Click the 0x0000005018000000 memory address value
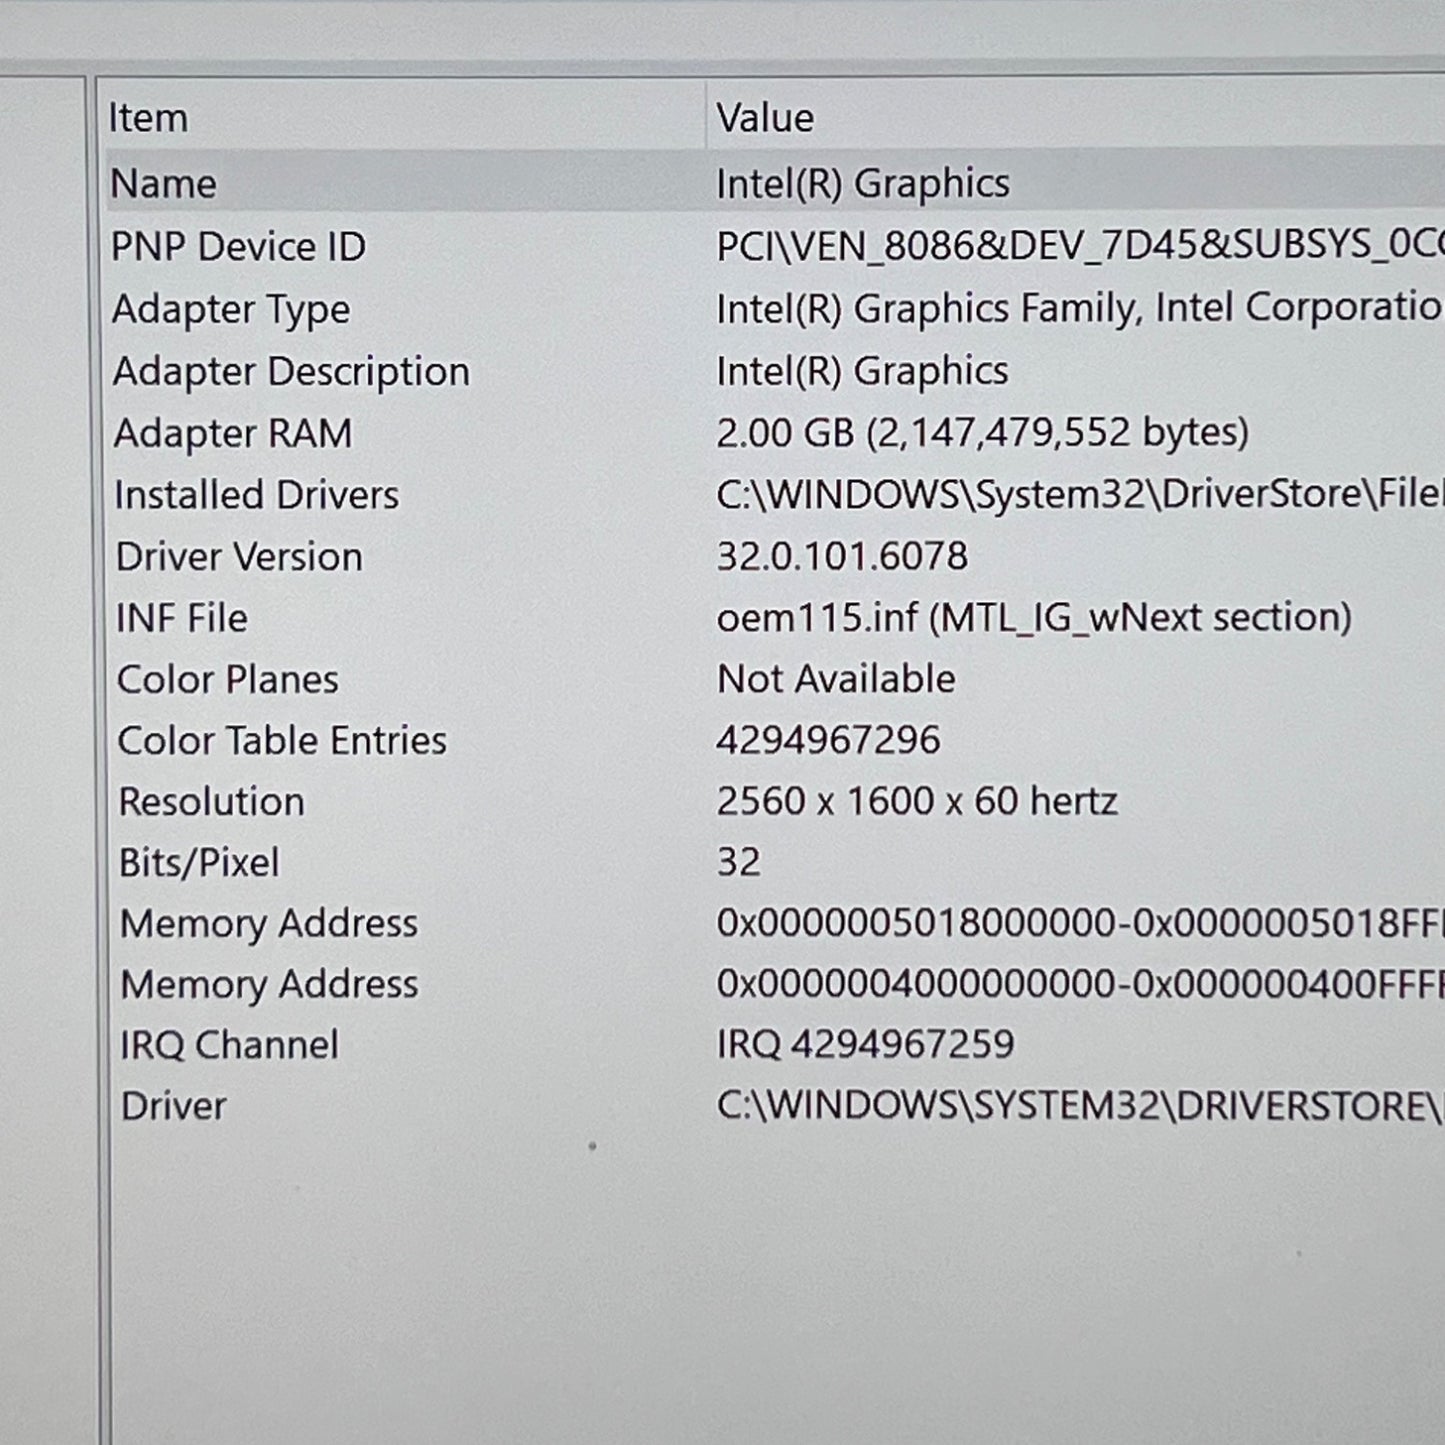This screenshot has height=1445, width=1445. pyautogui.click(x=1080, y=923)
